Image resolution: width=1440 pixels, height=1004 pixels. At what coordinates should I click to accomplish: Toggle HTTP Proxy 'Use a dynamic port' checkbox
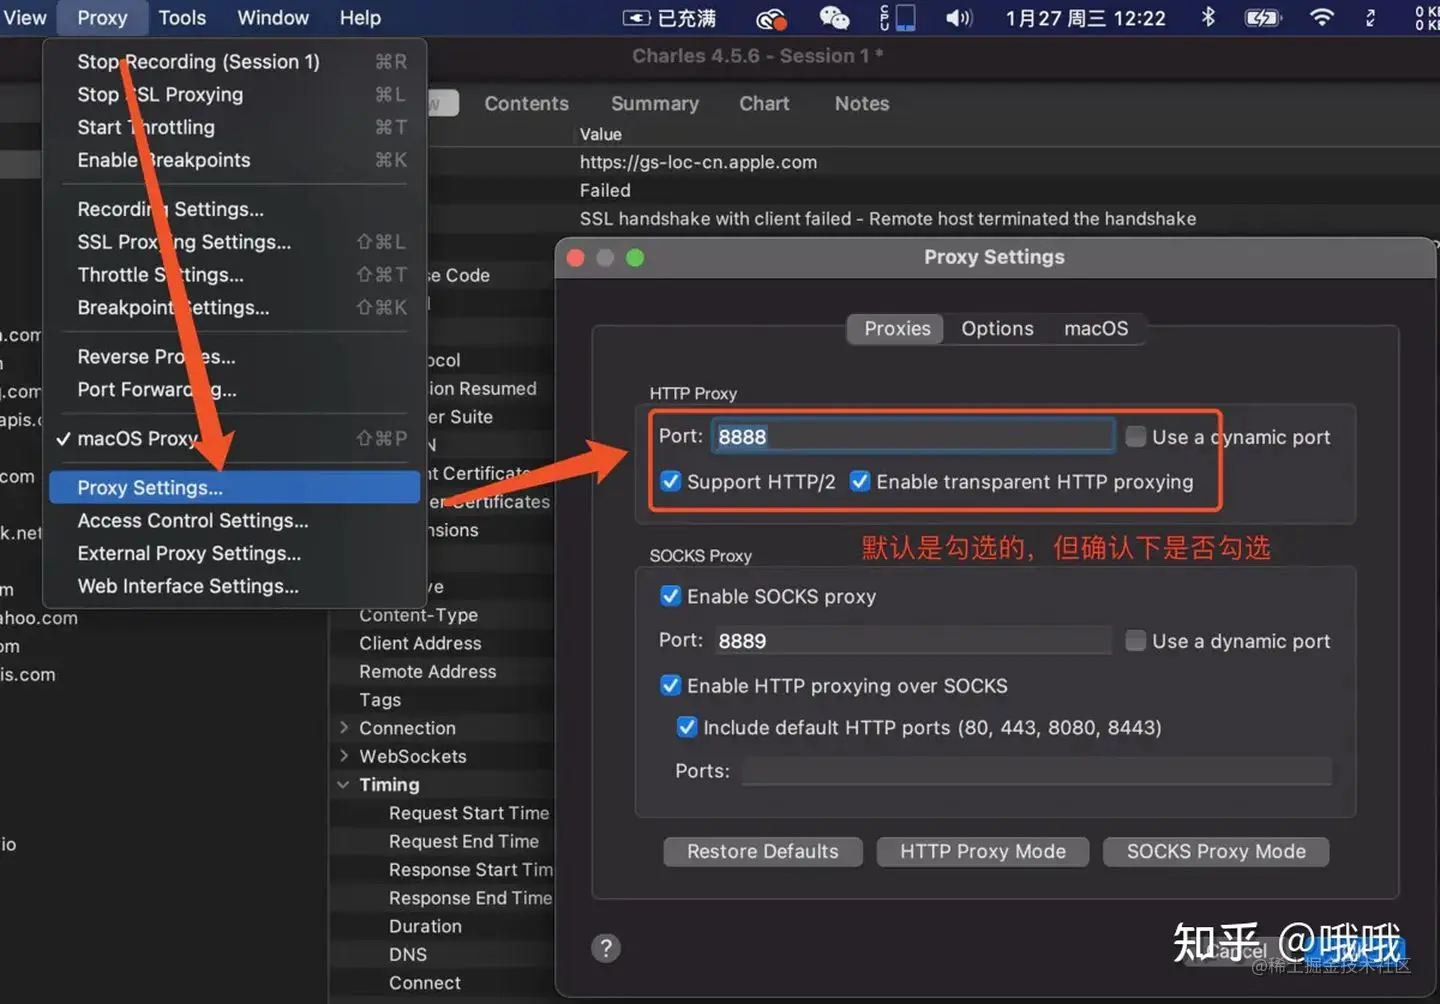(1135, 436)
